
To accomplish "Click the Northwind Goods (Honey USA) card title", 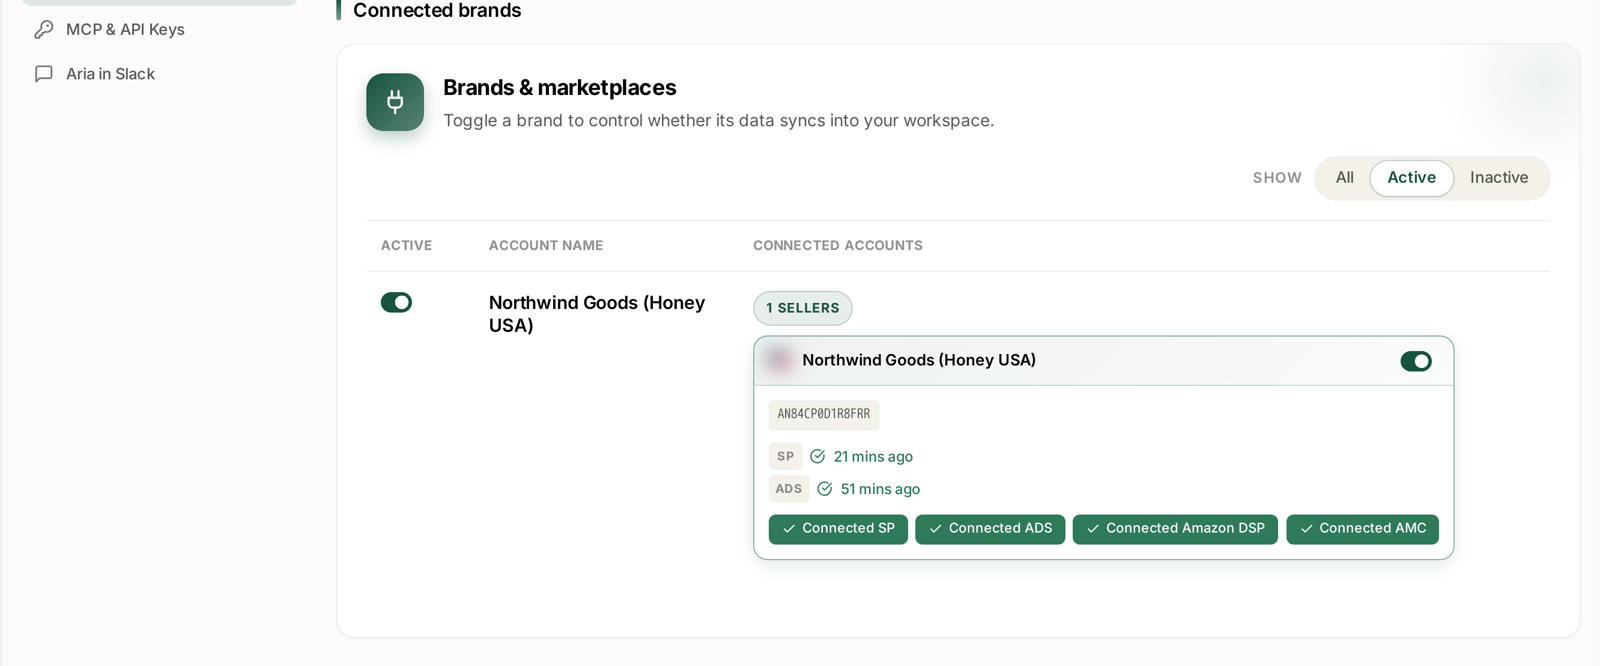I will [x=919, y=360].
